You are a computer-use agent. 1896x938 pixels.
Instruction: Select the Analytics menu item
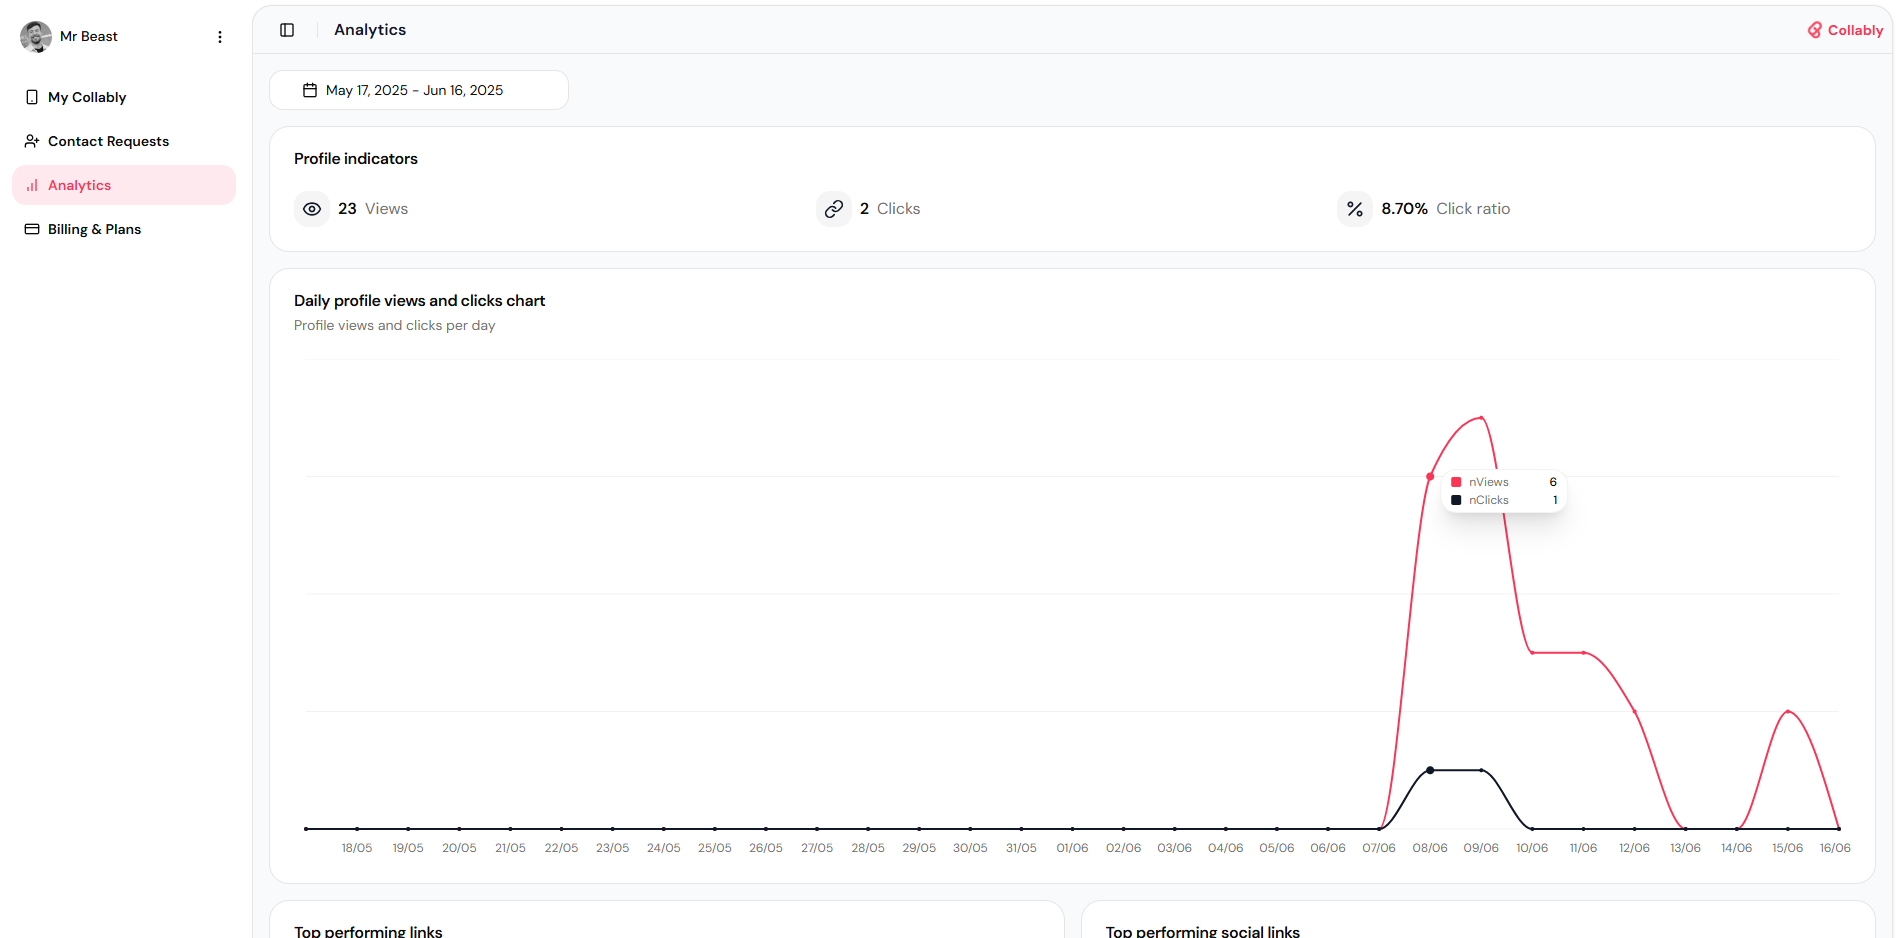pos(124,185)
